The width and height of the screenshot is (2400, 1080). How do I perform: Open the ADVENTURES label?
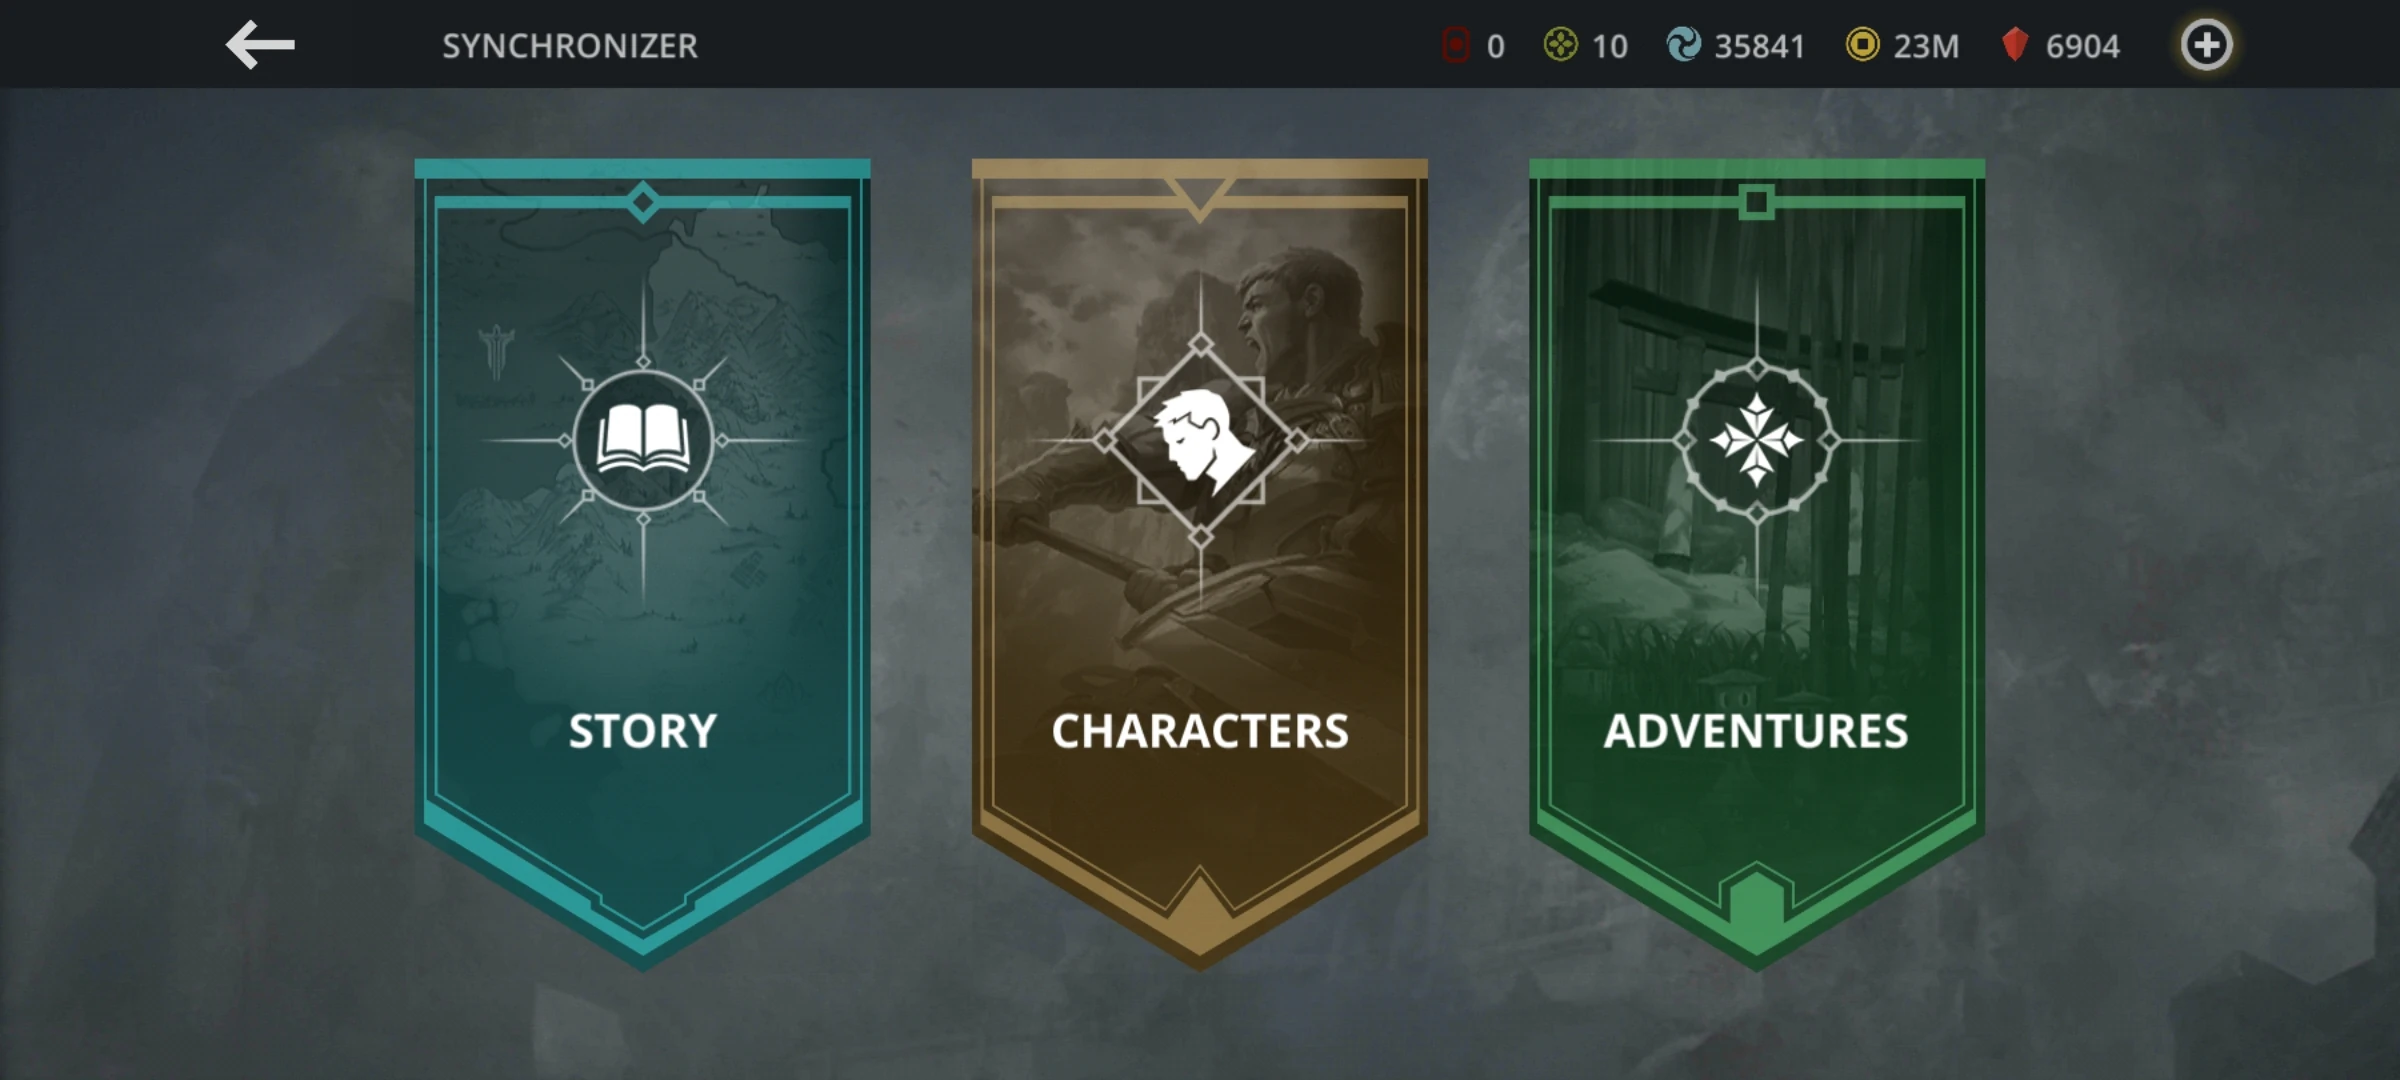1756,731
